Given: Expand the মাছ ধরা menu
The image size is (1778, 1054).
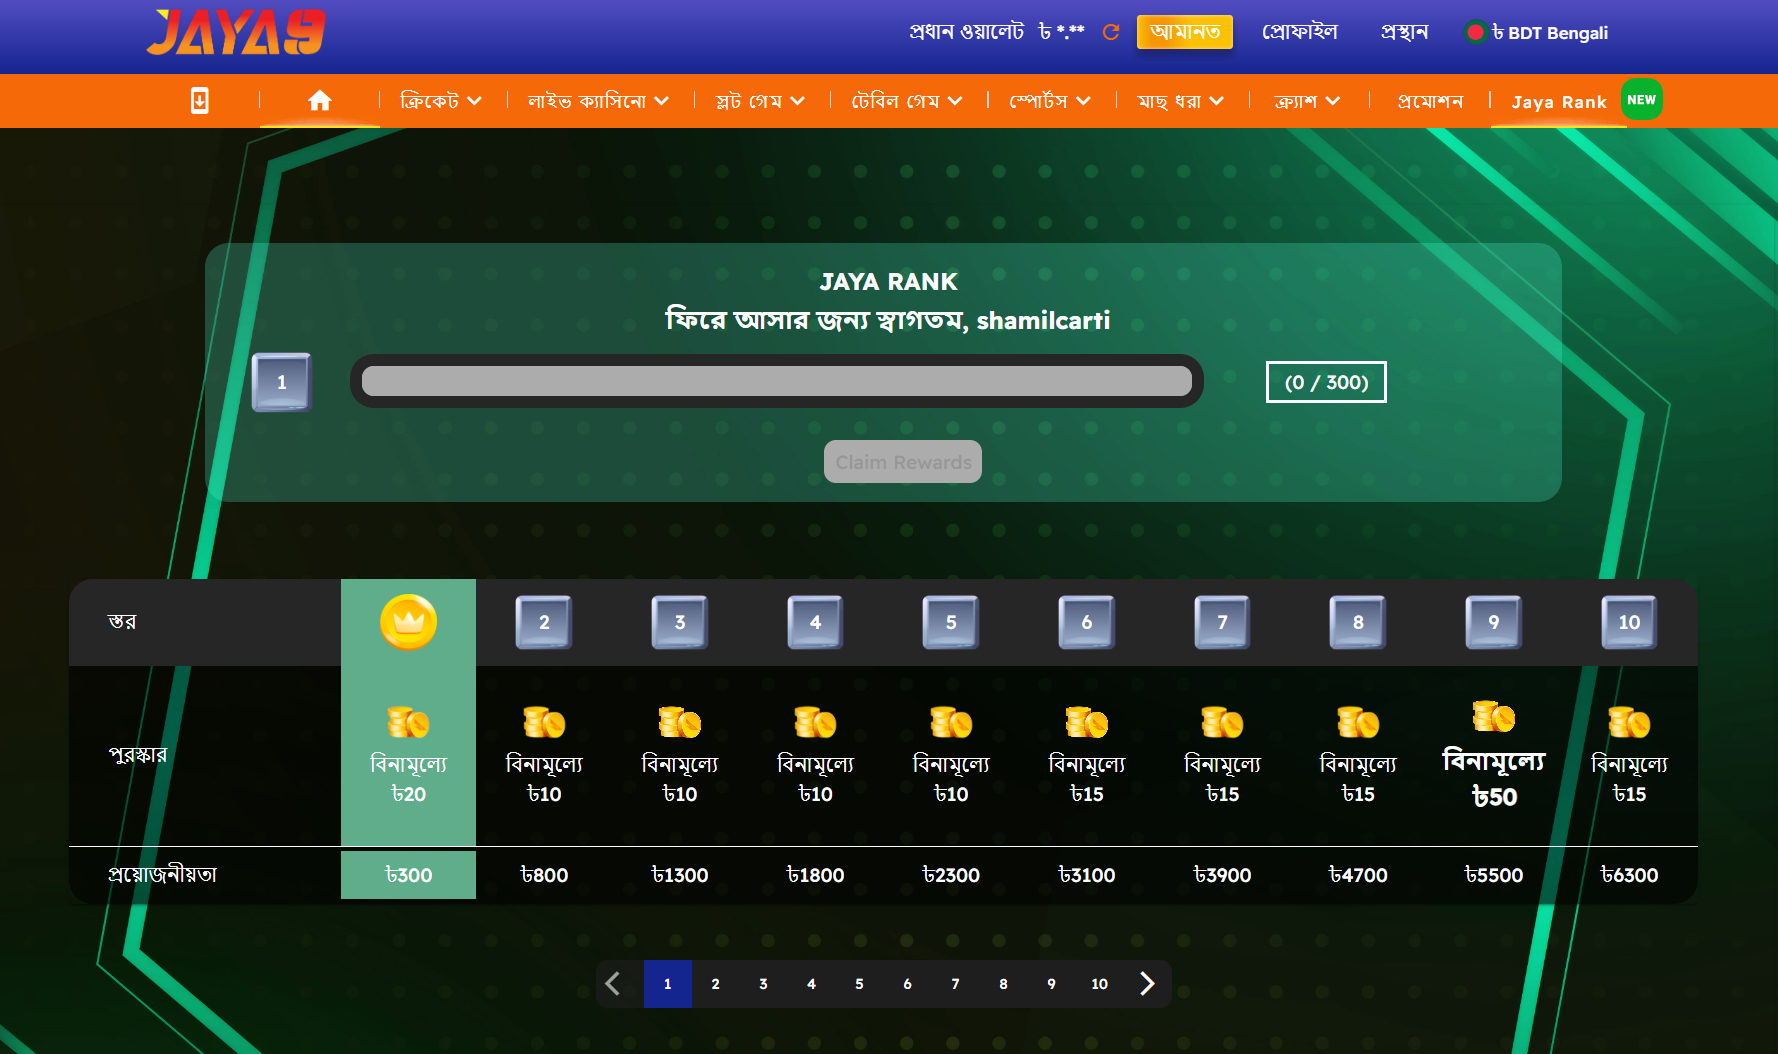Looking at the screenshot, I should [x=1180, y=101].
